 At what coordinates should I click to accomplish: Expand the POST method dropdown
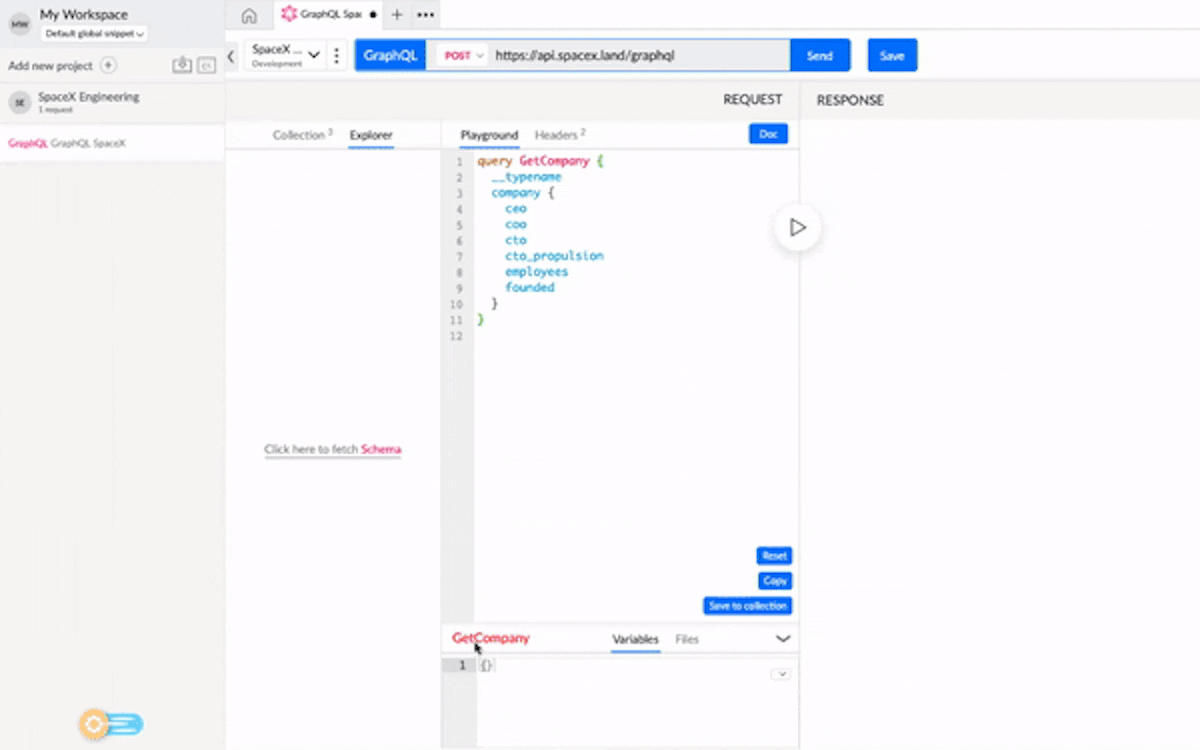coord(463,56)
